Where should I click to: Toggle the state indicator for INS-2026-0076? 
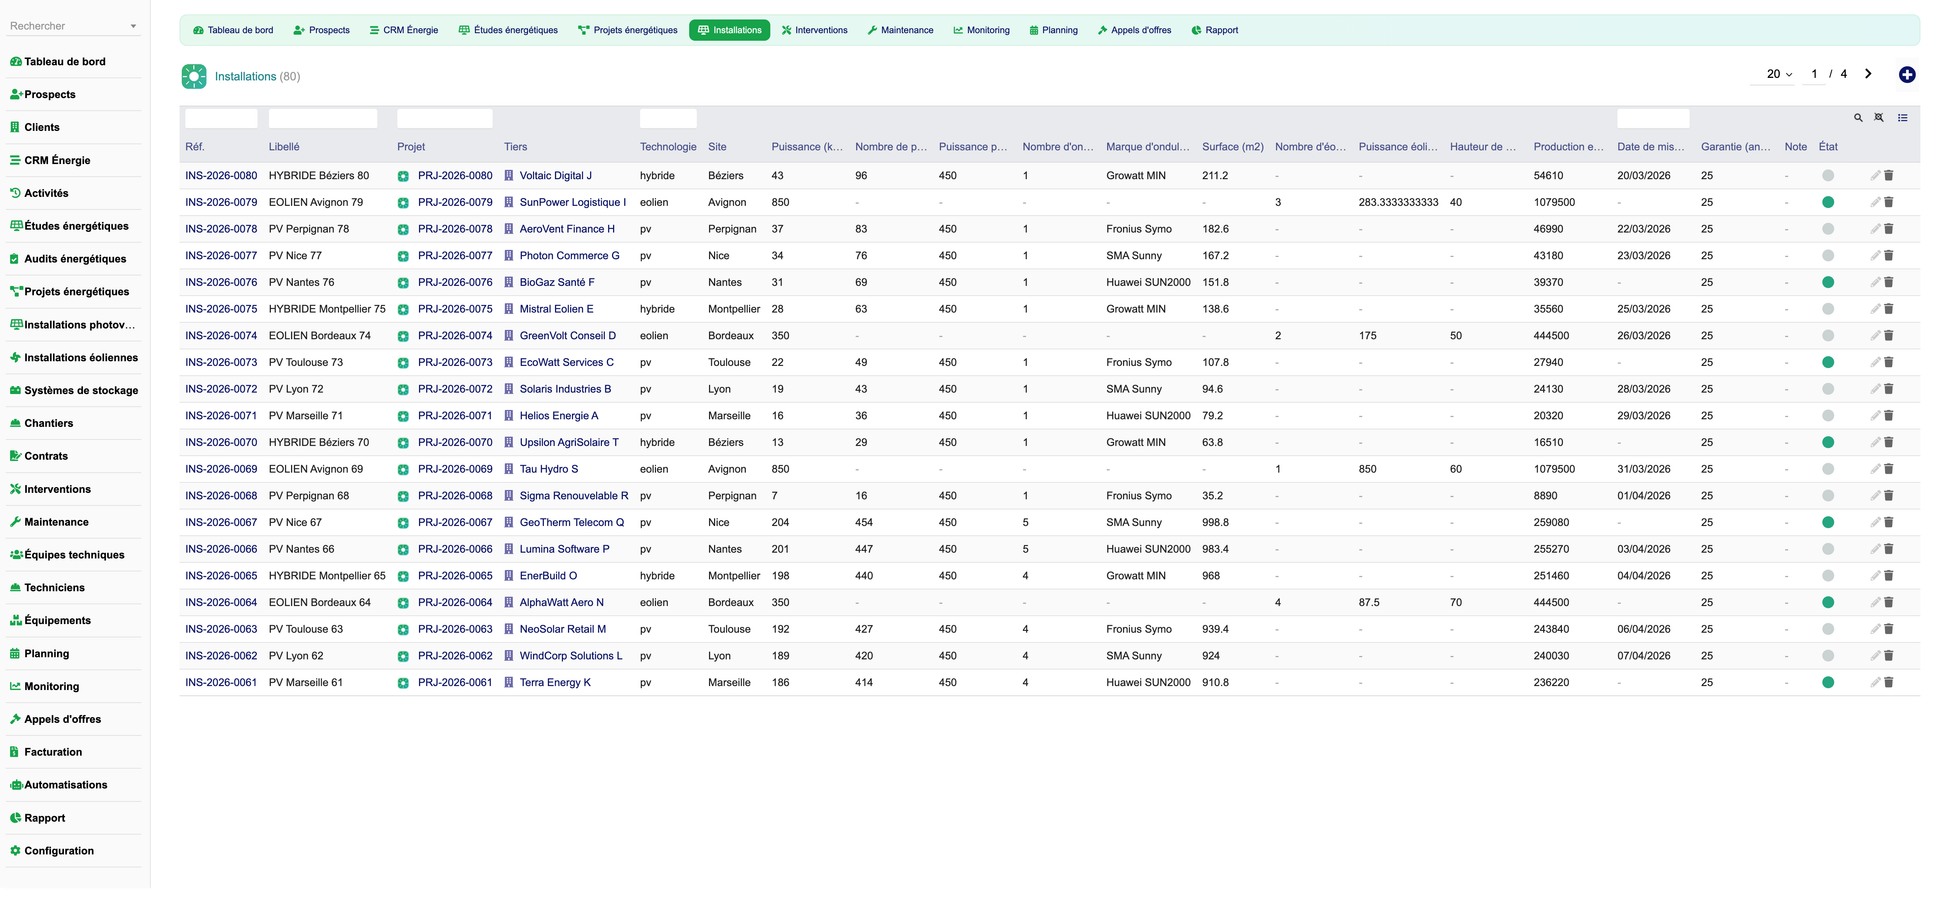pos(1828,282)
